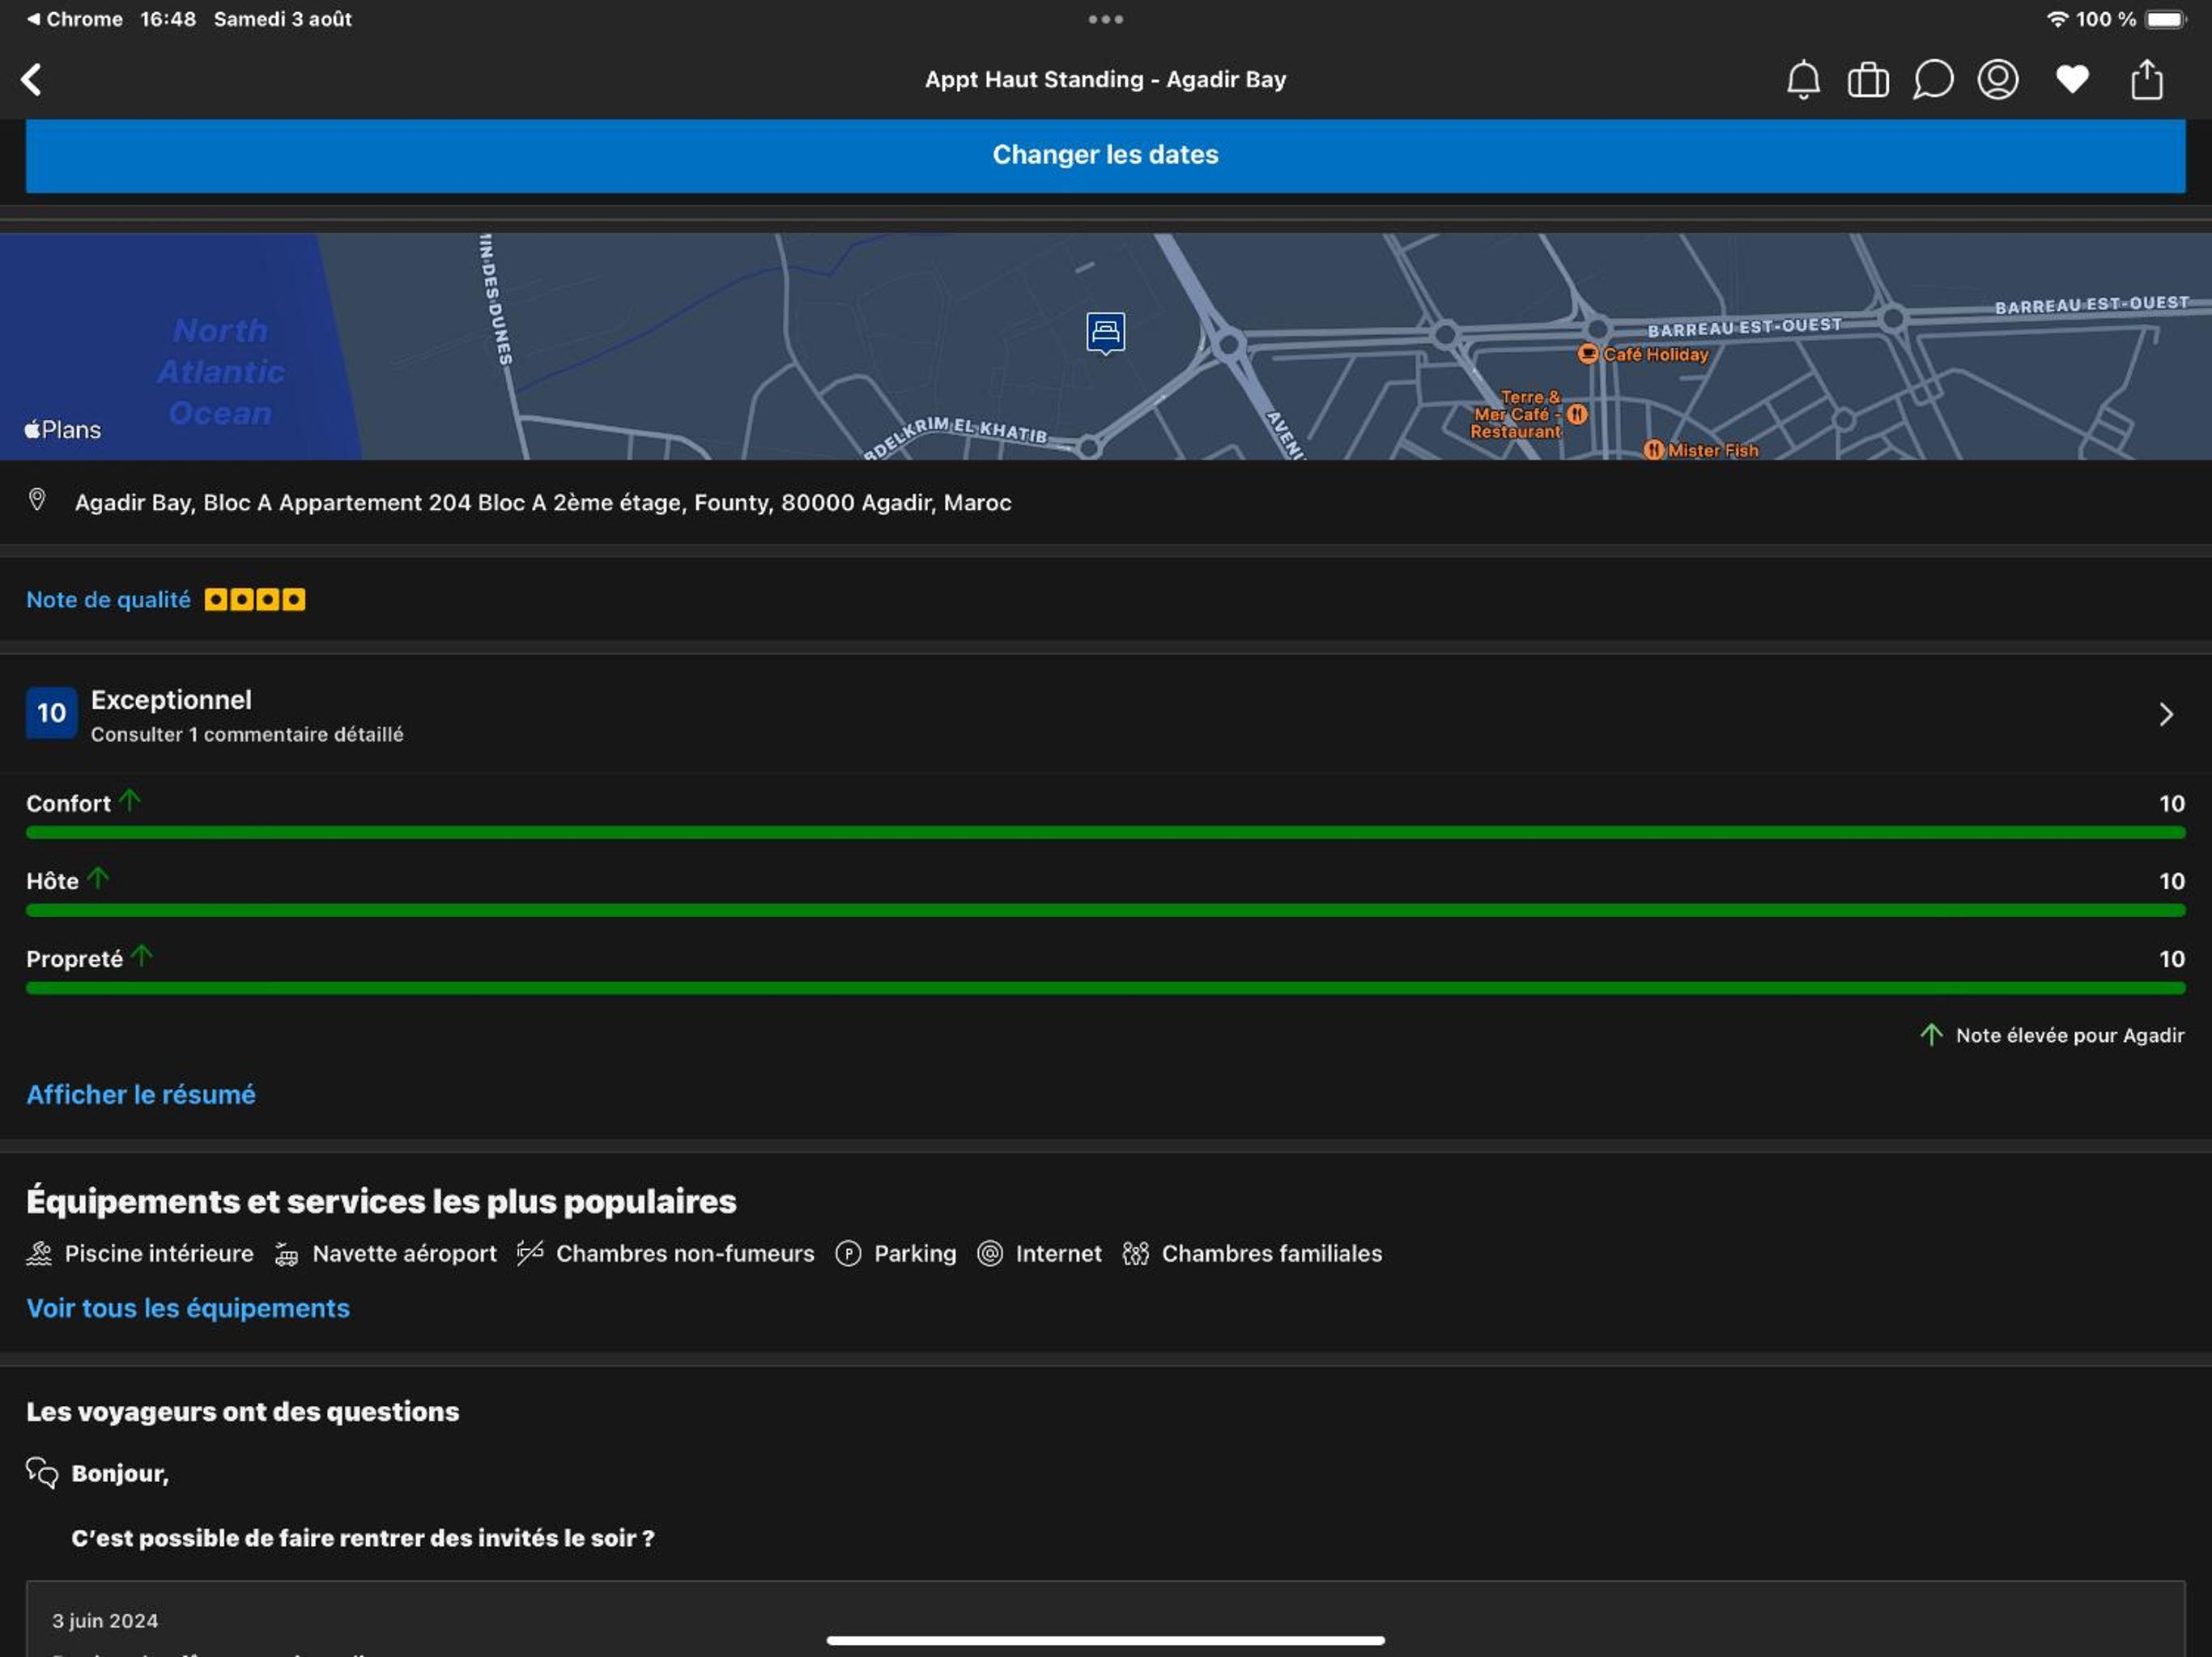Tap the multitasking three-dots menu
Image resolution: width=2212 pixels, height=1657 pixels.
1105,19
